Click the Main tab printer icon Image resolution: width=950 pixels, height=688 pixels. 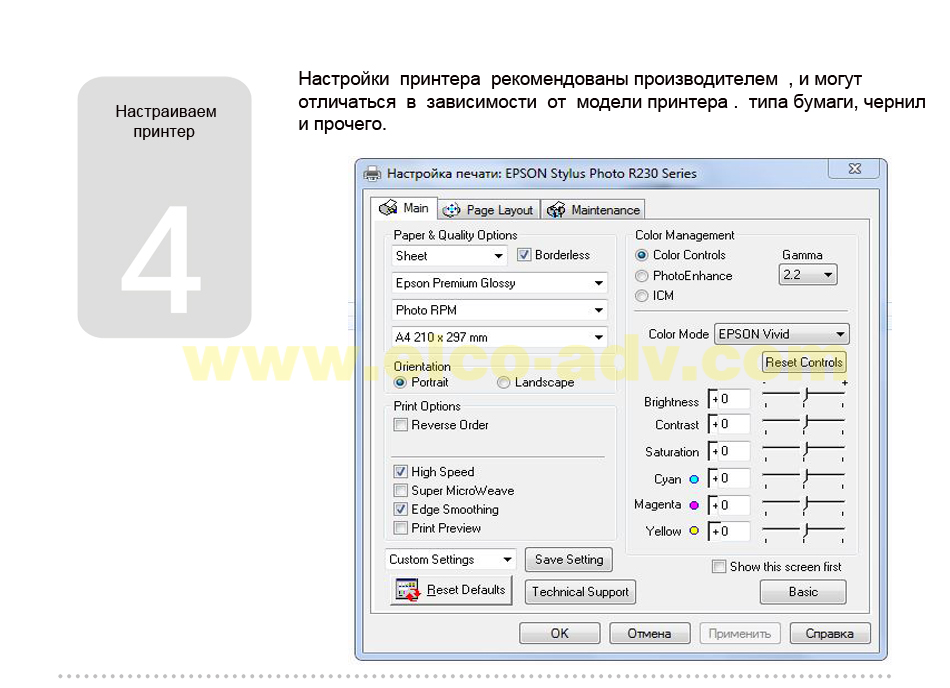388,208
